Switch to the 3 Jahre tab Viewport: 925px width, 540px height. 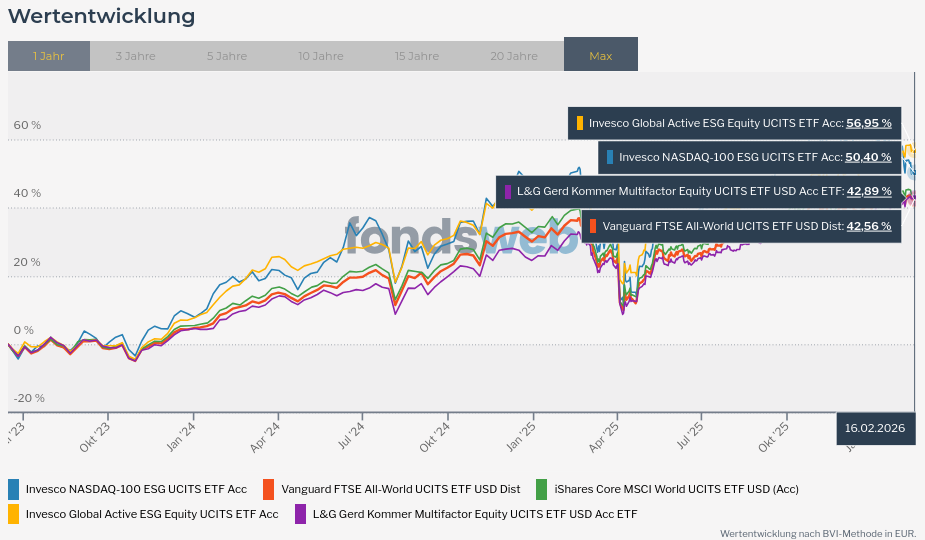pyautogui.click(x=136, y=56)
